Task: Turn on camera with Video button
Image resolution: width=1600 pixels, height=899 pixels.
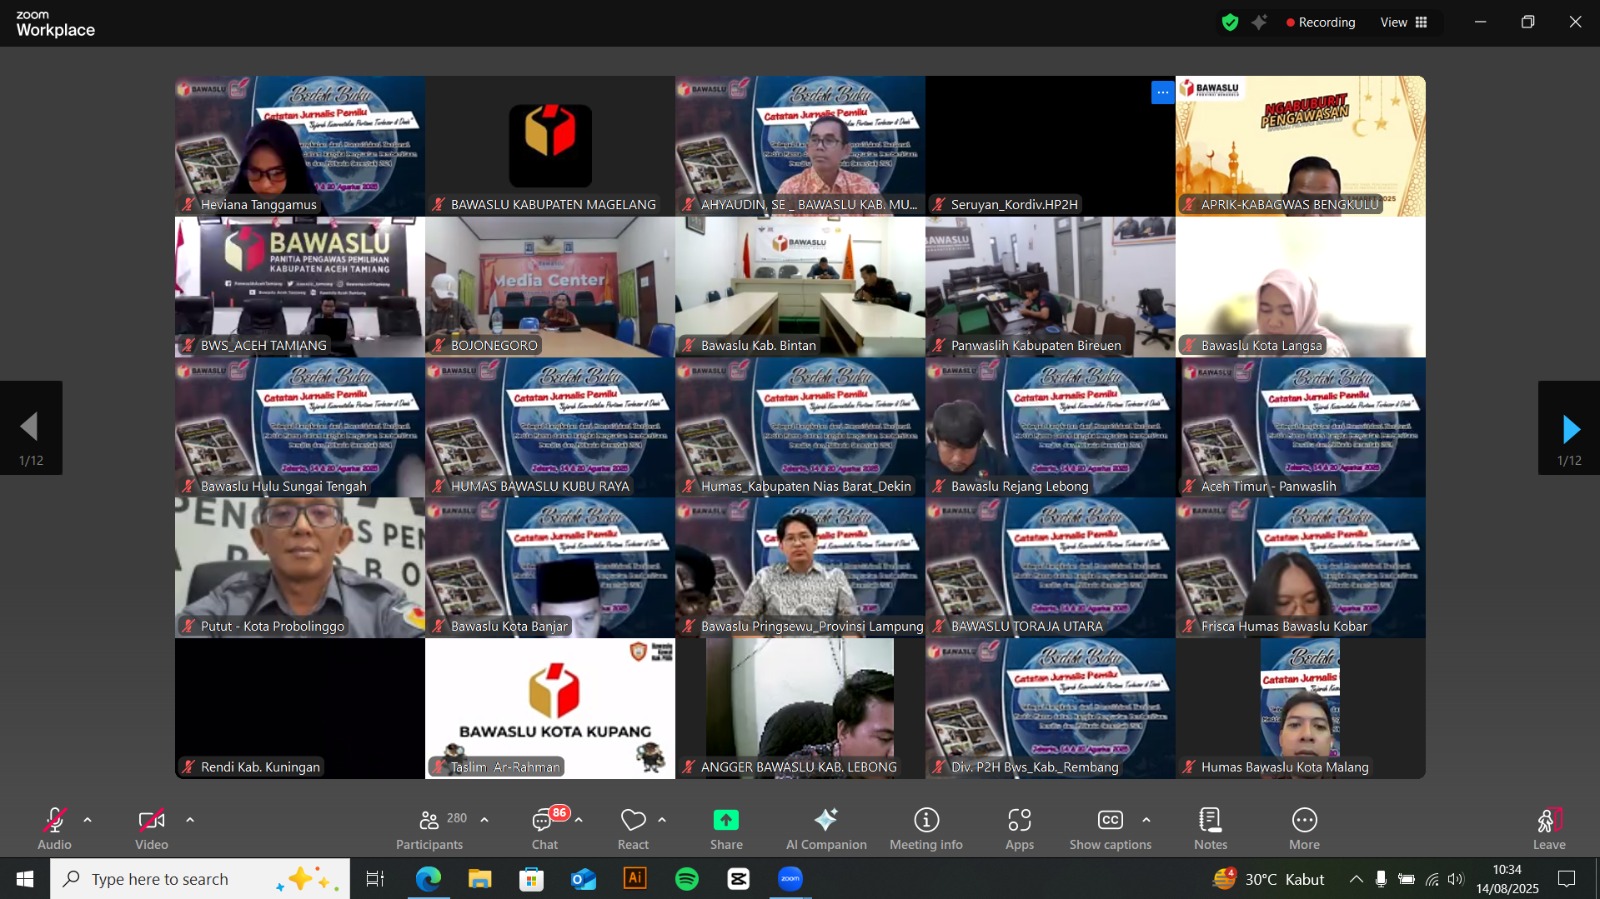Action: 151,829
